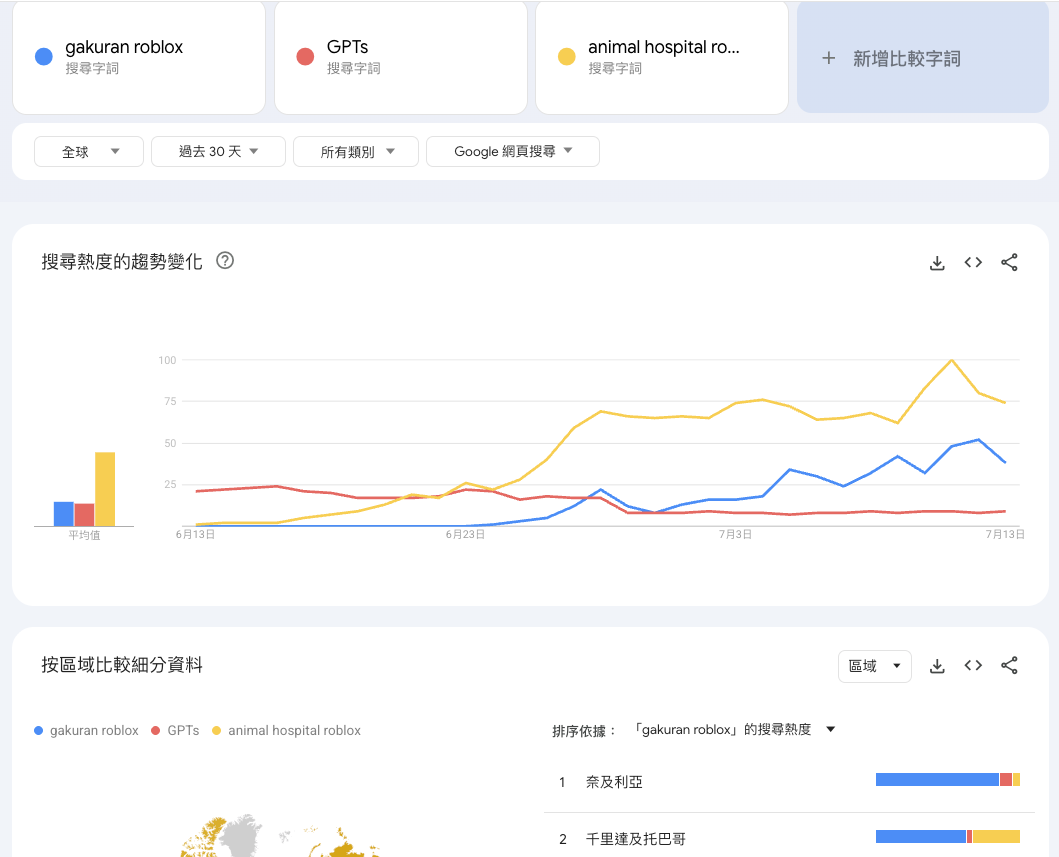Click gakuran roblox in the map legend
Image resolution: width=1059 pixels, height=857 pixels.
pyautogui.click(x=86, y=730)
